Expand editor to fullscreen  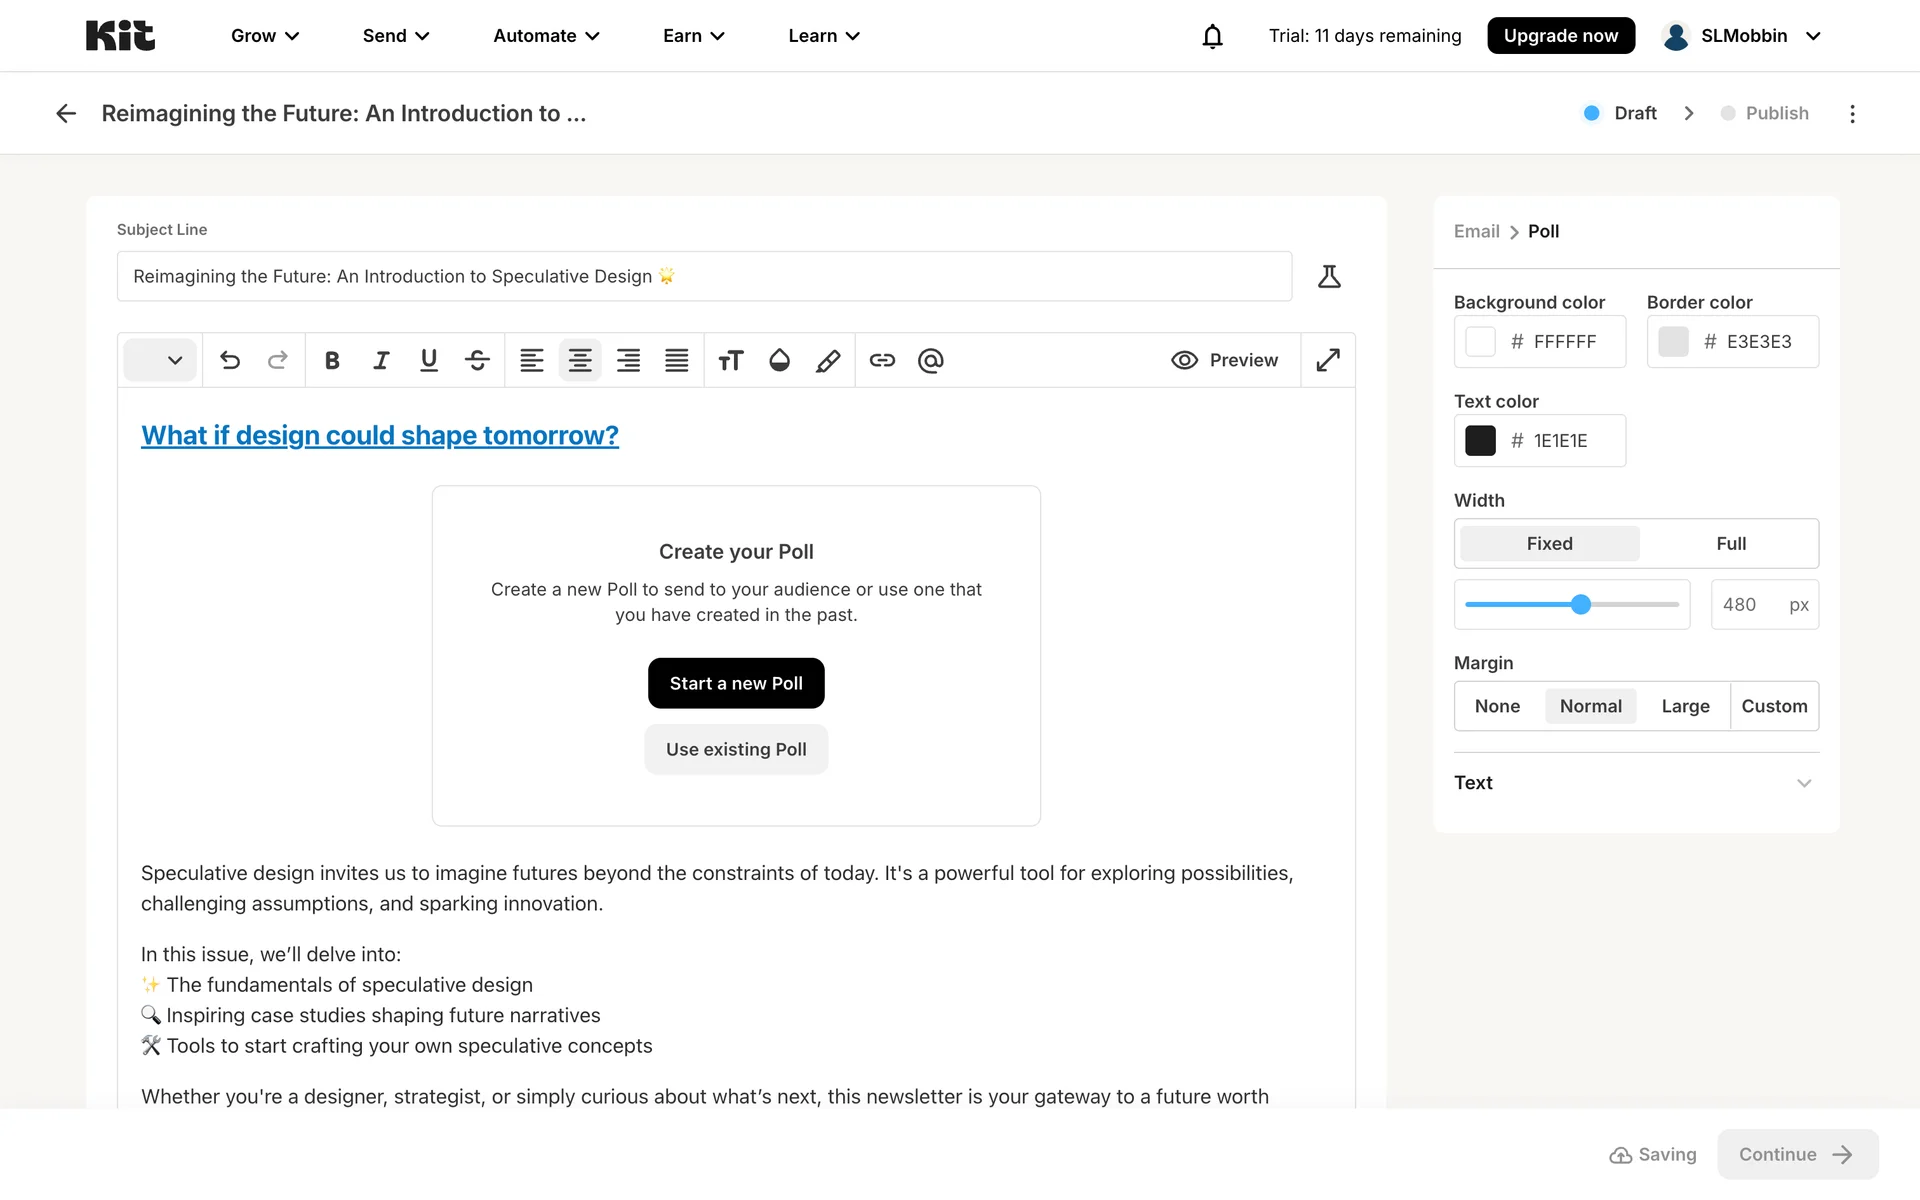tap(1328, 360)
